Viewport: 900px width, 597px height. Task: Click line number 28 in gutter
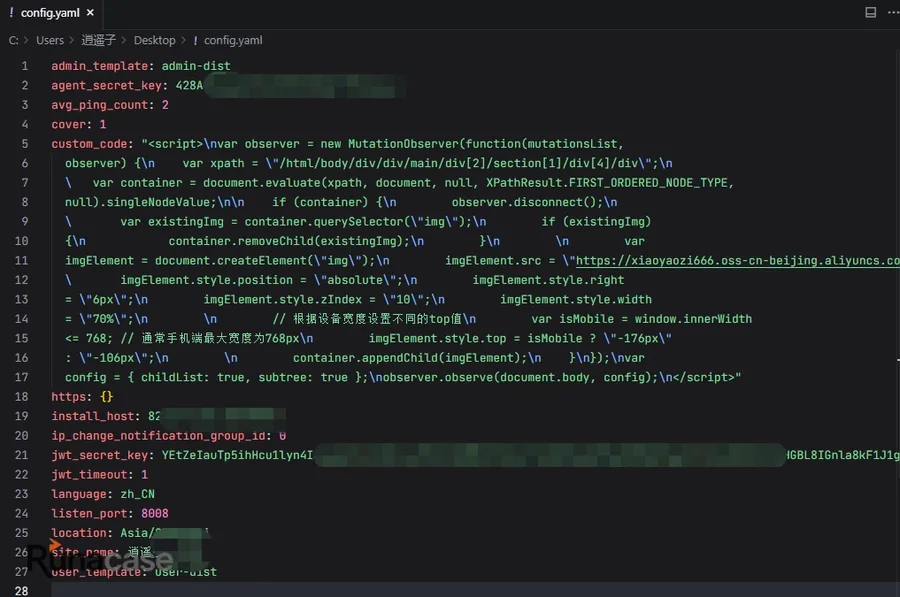21,591
